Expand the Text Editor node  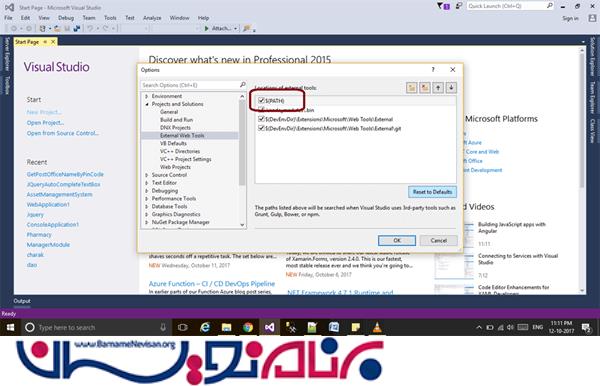pyautogui.click(x=147, y=183)
